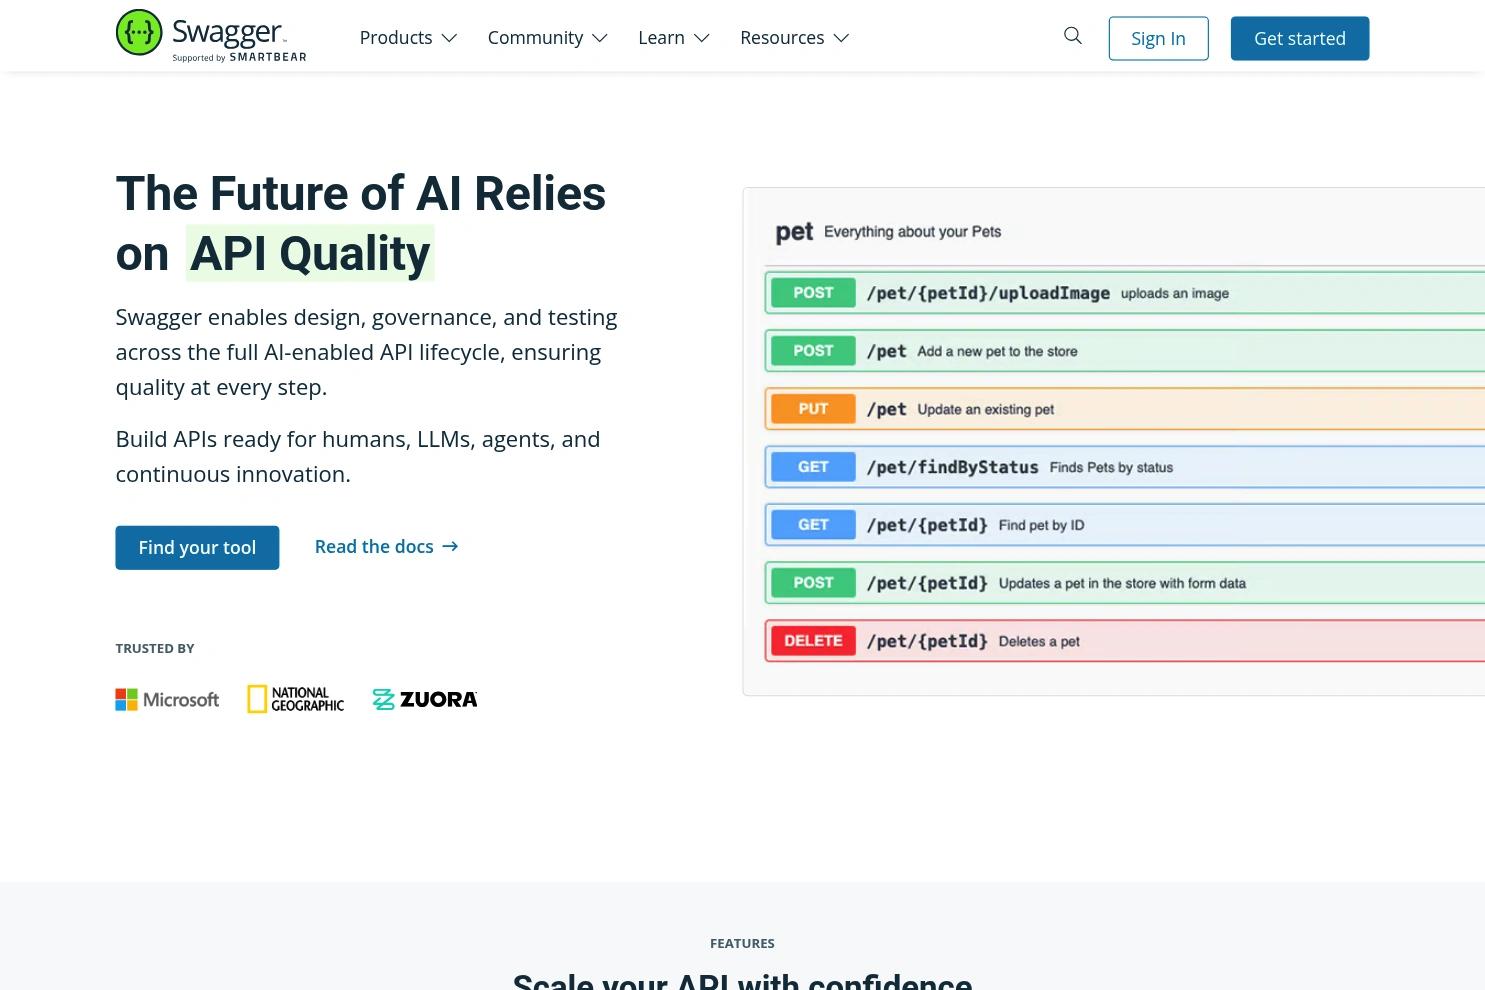Expand the Resources menu chevron
This screenshot has width=1485, height=990.
842,38
